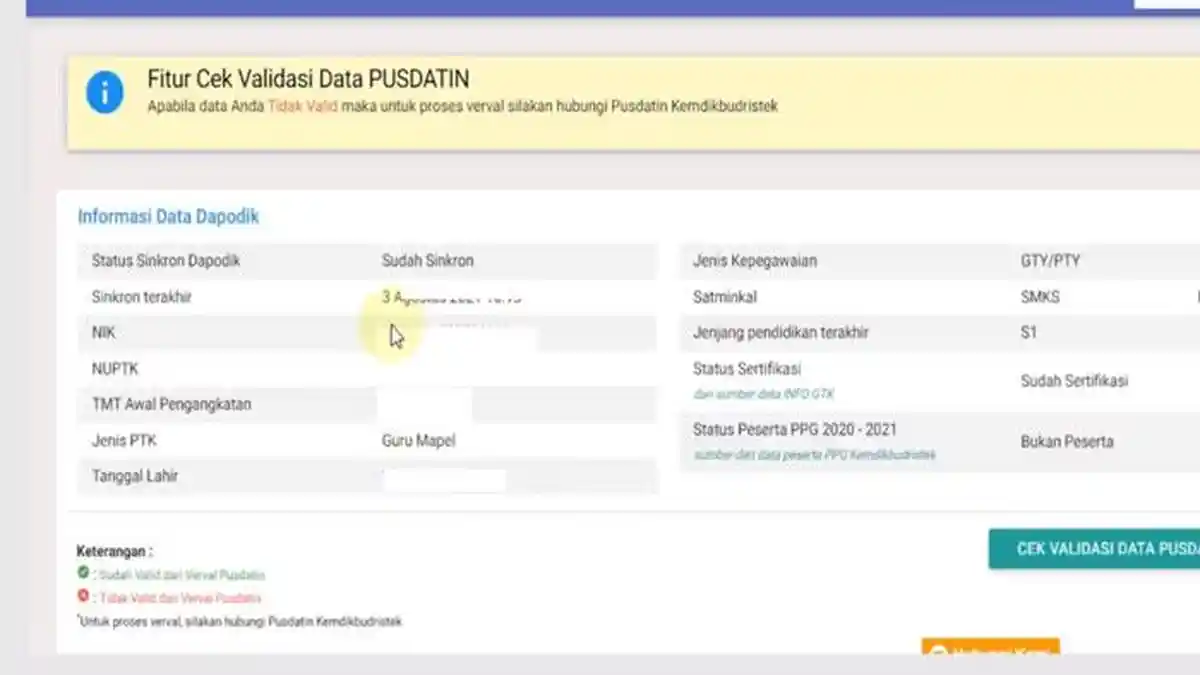Image resolution: width=1200 pixels, height=675 pixels.
Task: Click the "Informasi Data Dapodik" section title
Action: click(x=169, y=217)
